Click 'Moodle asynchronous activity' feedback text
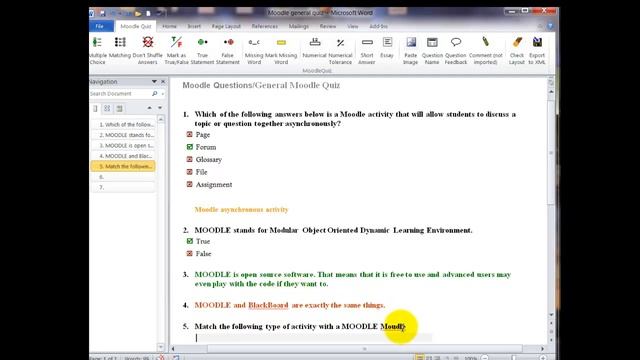 pyautogui.click(x=241, y=209)
